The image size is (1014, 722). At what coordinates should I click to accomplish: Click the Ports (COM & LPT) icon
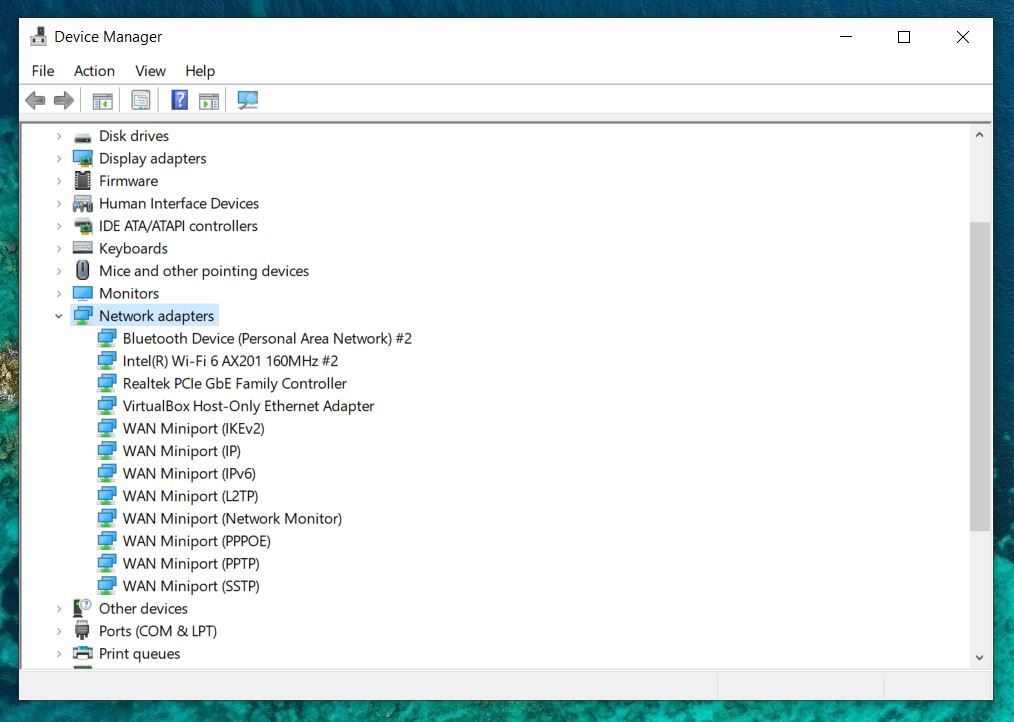tap(82, 630)
